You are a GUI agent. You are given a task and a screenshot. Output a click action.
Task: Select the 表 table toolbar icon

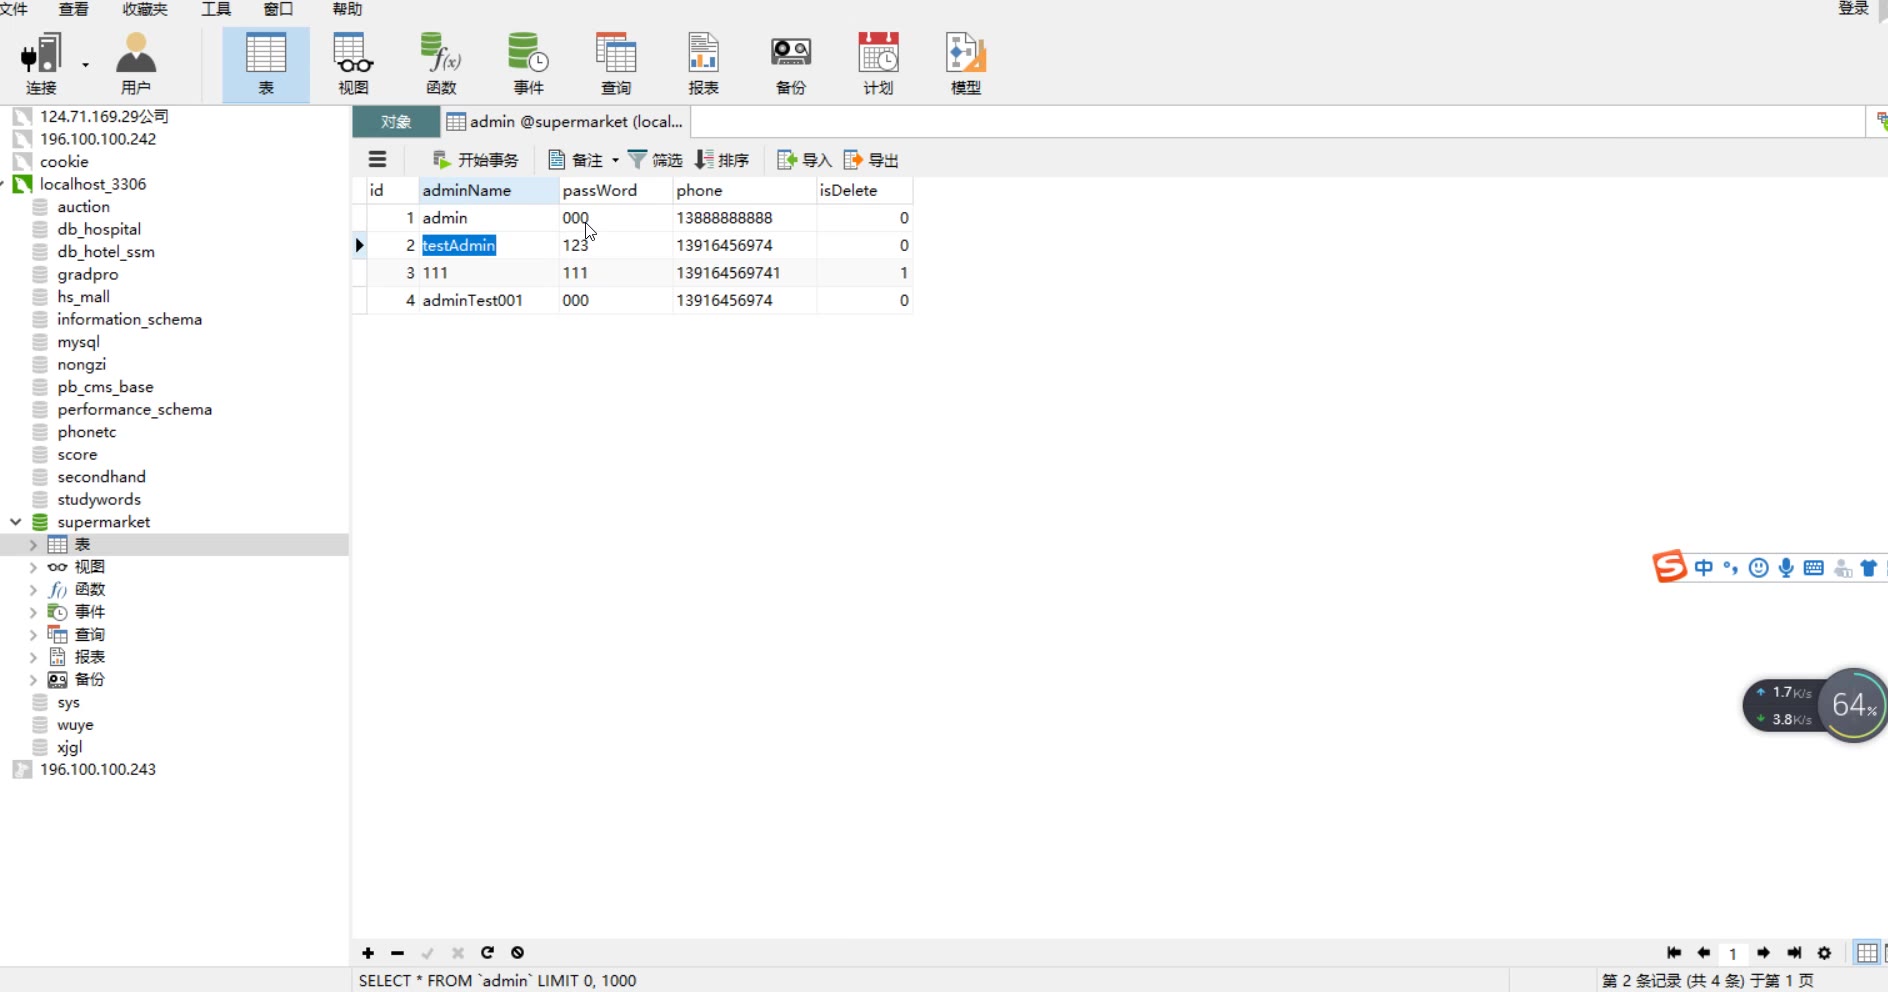coord(266,65)
